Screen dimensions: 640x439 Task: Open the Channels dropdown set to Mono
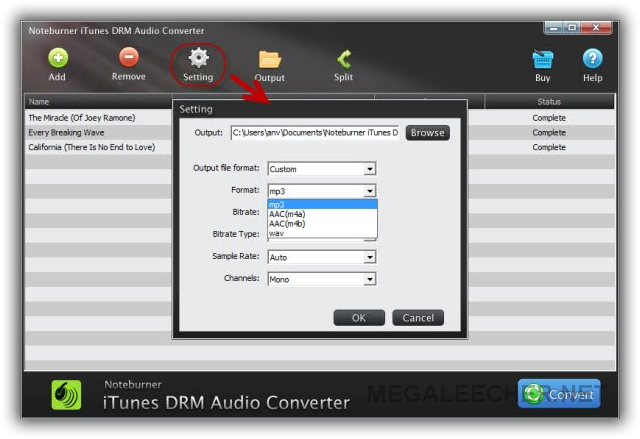point(369,279)
